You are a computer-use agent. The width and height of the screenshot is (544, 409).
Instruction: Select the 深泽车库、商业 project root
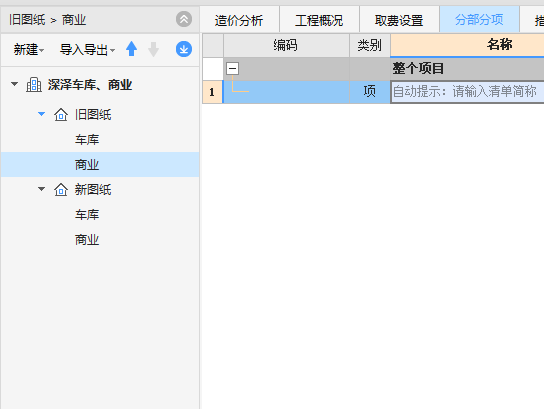pos(90,85)
